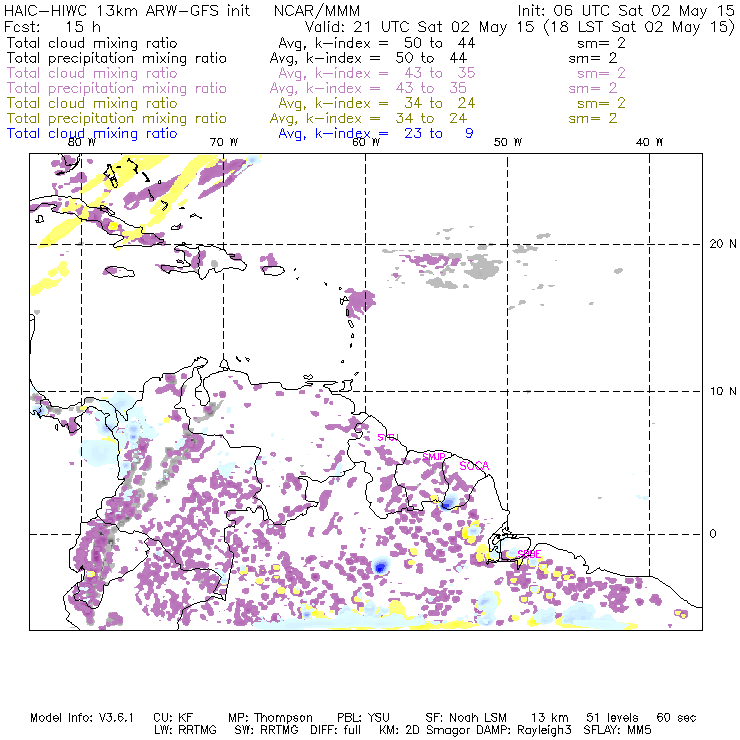Viewport: 740px width, 740px height.
Task: Click the 'SFLAY: MM5' footer setting
Action: pyautogui.click(x=617, y=730)
